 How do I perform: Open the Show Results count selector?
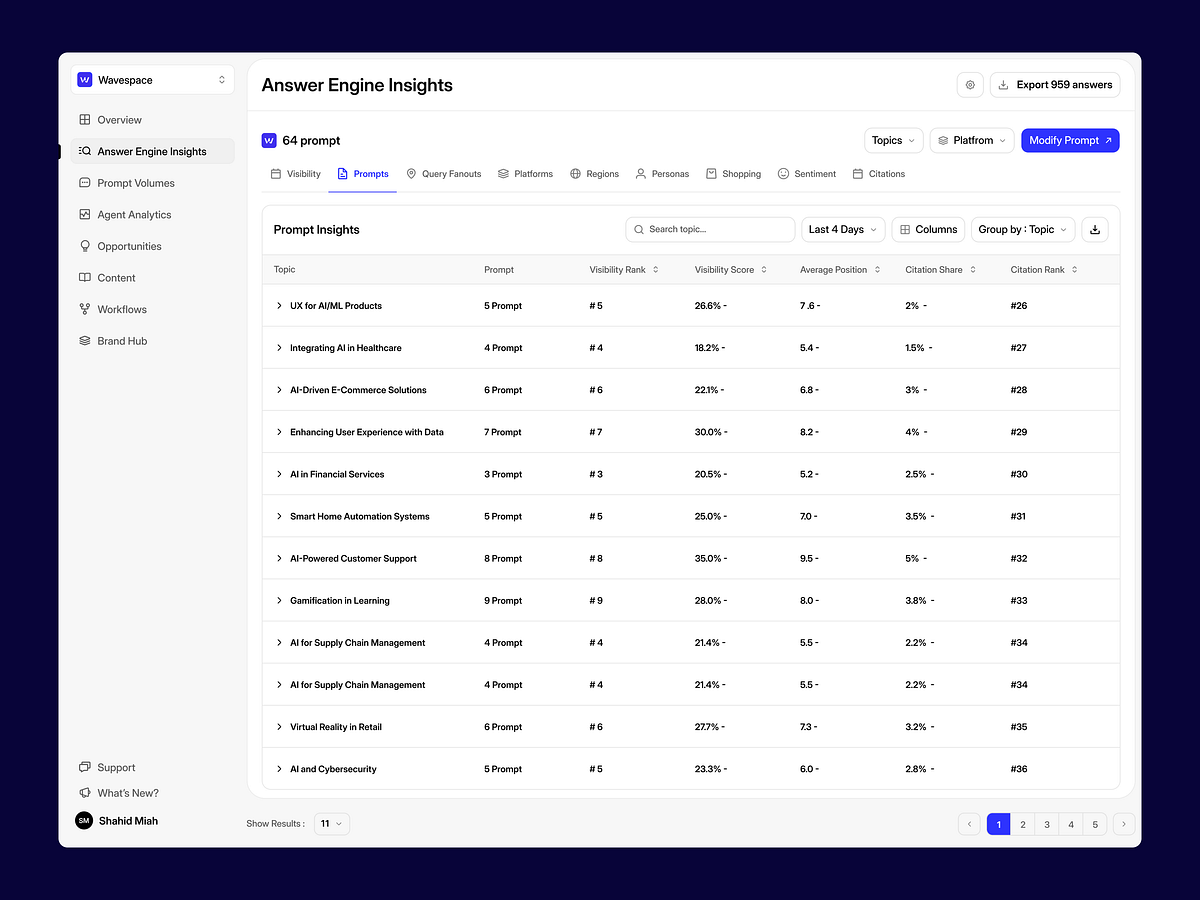pyautogui.click(x=331, y=824)
